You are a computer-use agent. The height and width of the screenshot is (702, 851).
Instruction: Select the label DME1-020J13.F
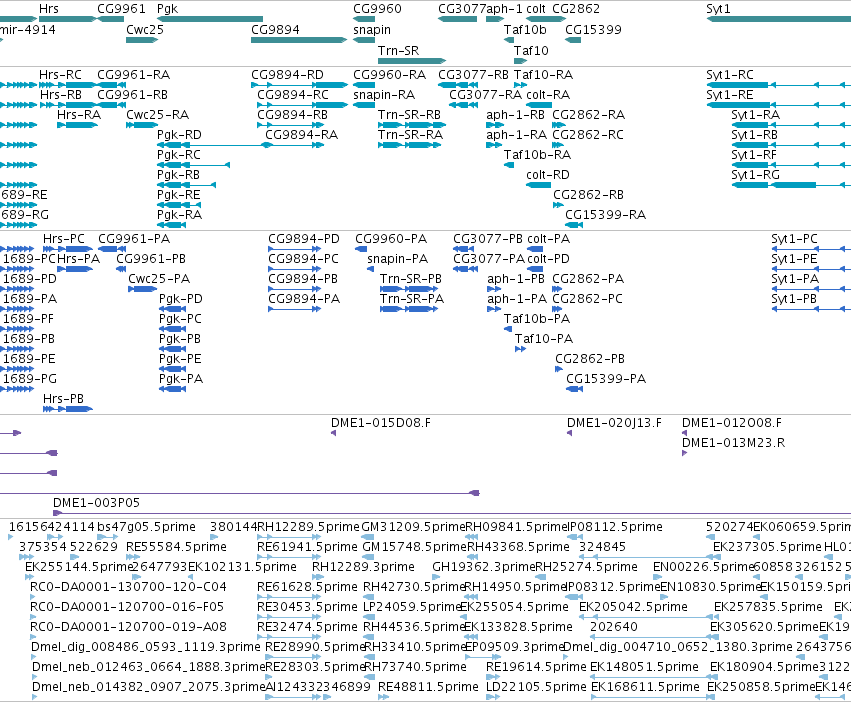coord(614,422)
